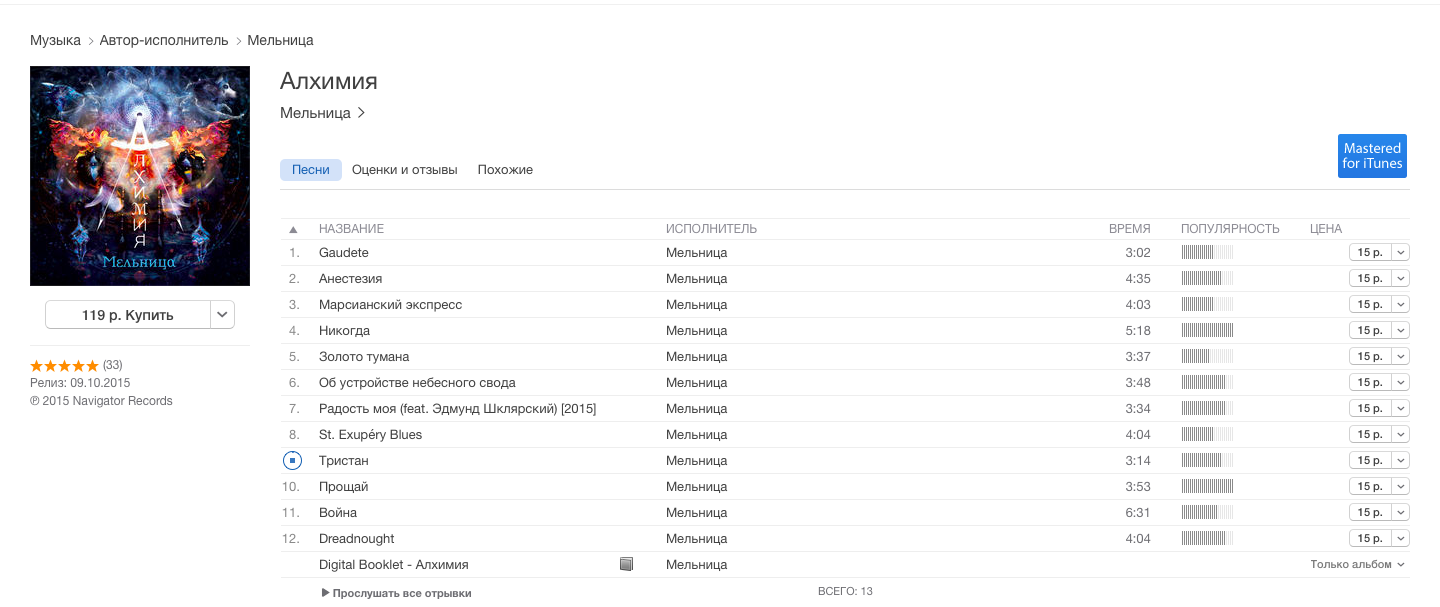Click the Mastered for iTunes badge
This screenshot has width=1440, height=607.
(x=1372, y=156)
